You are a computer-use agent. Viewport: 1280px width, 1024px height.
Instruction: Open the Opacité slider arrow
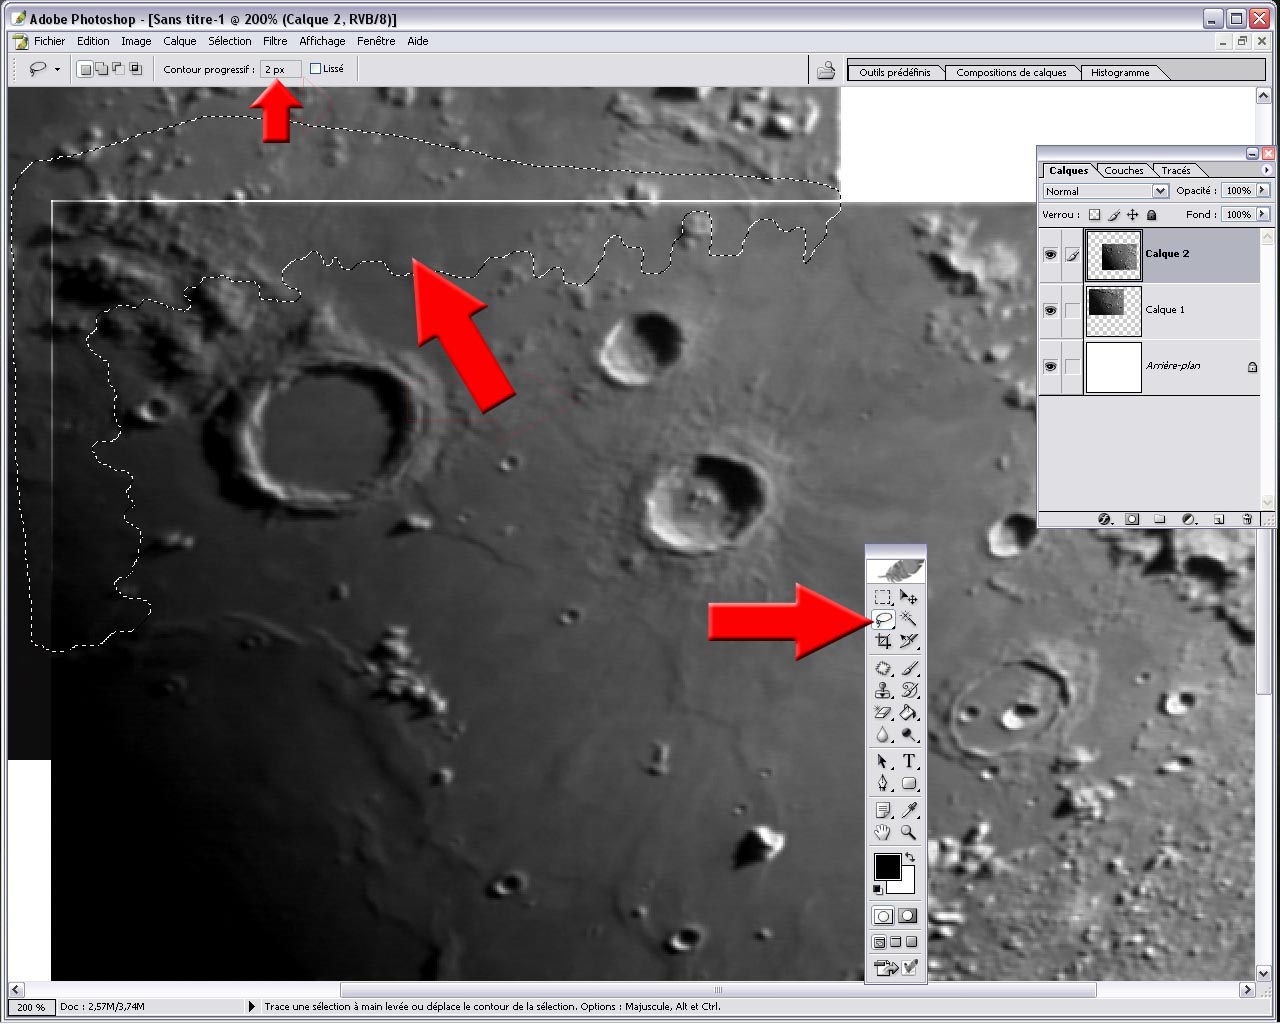pos(1263,190)
